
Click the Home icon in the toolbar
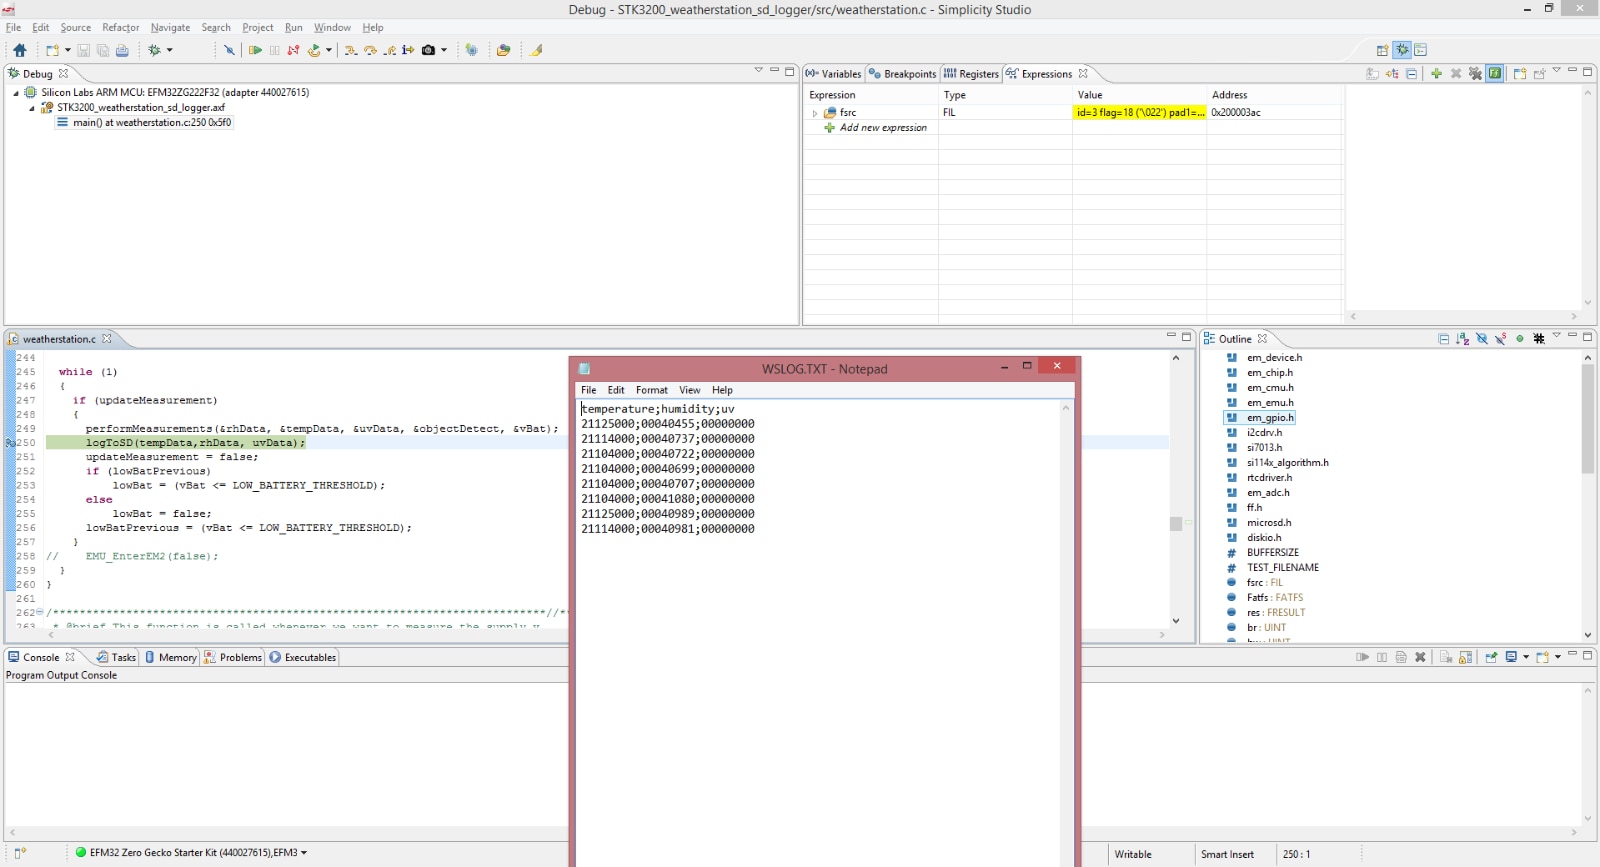tap(20, 50)
